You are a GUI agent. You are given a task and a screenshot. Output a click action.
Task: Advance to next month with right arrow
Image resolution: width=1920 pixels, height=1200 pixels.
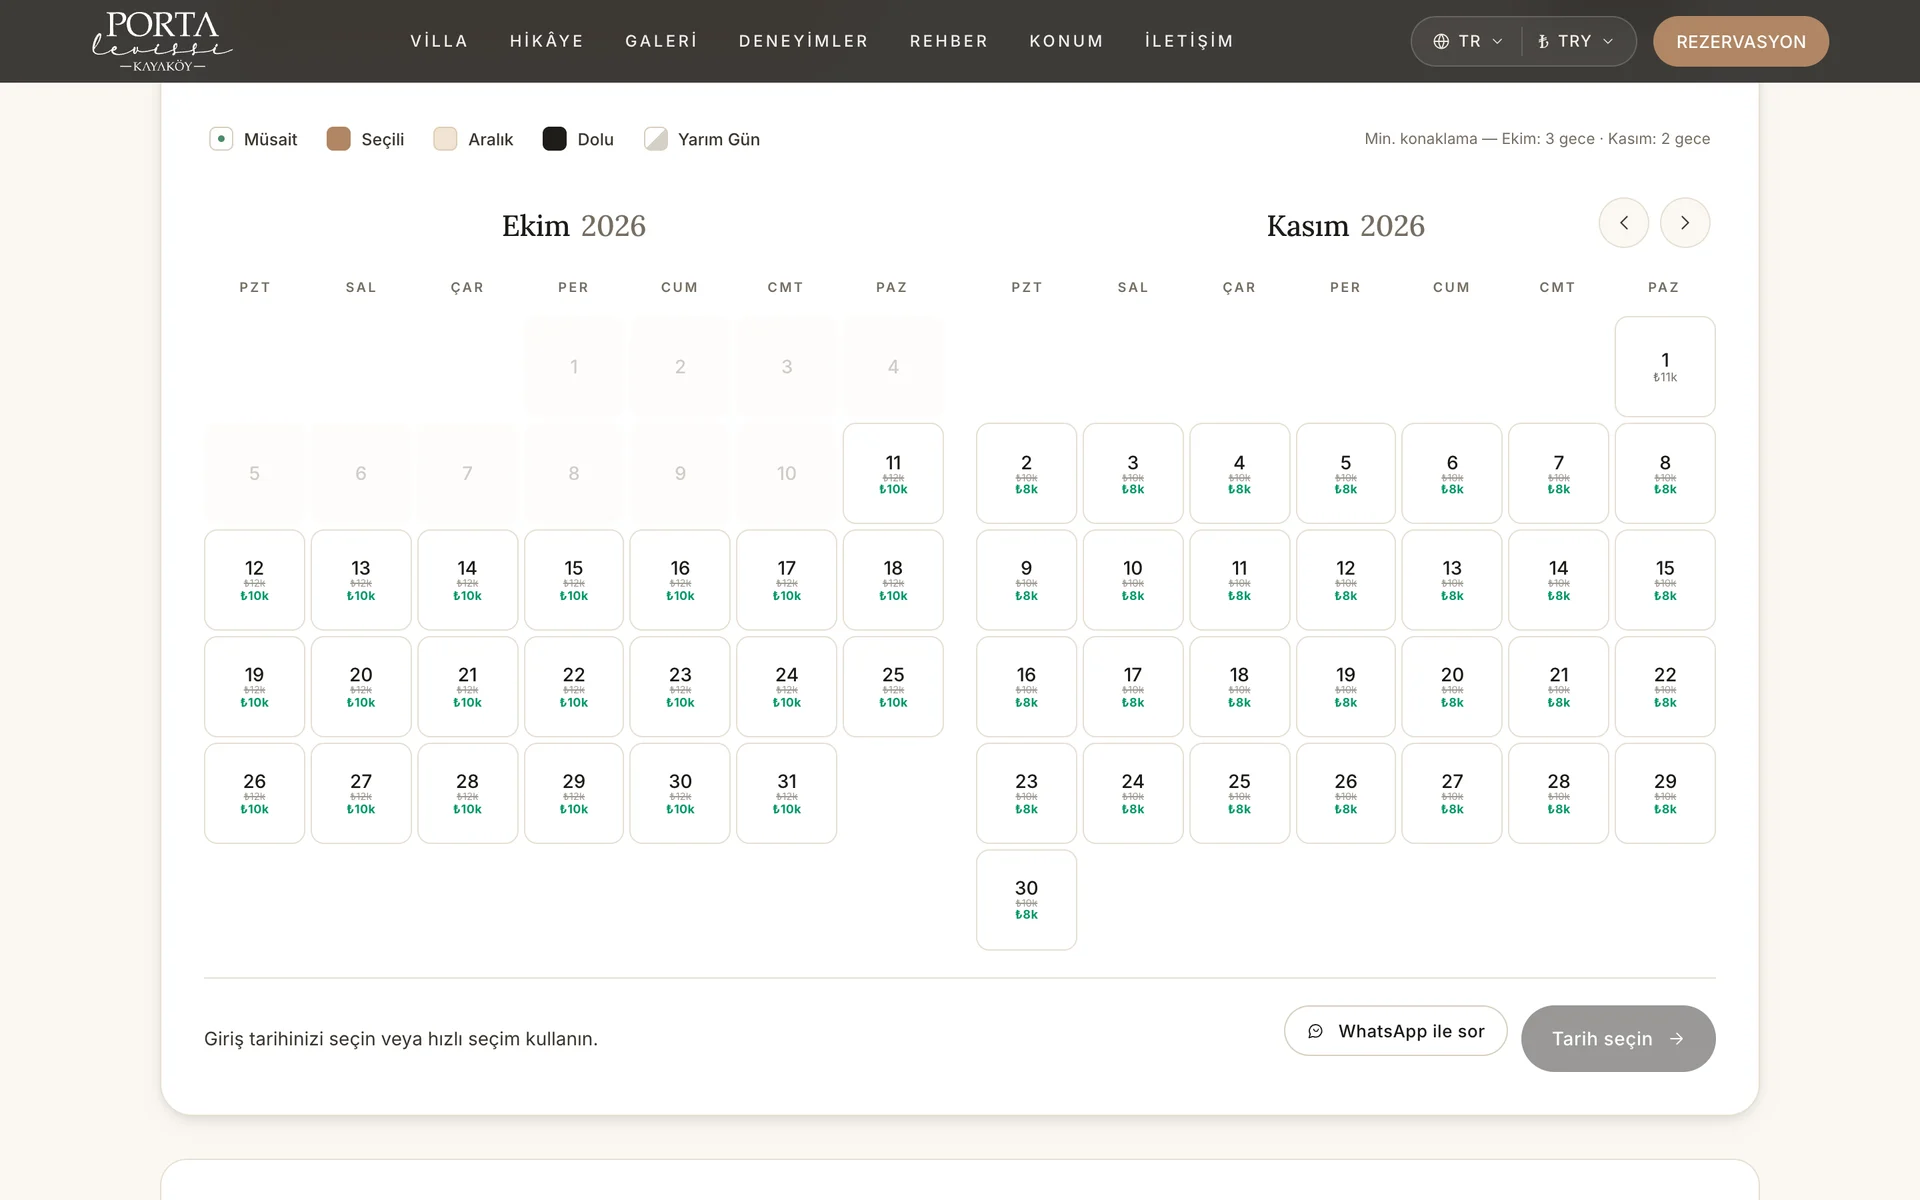click(x=1685, y=223)
